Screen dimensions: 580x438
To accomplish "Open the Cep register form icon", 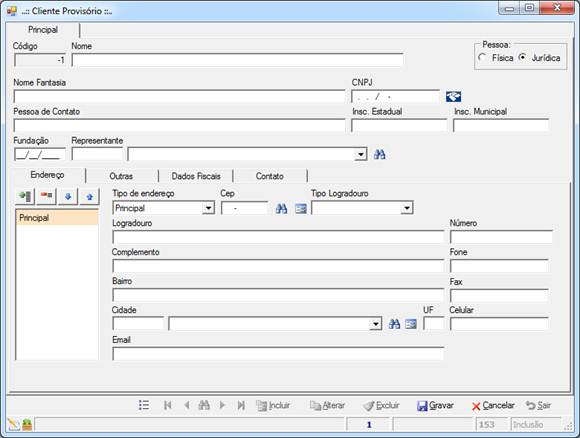I will [x=301, y=209].
